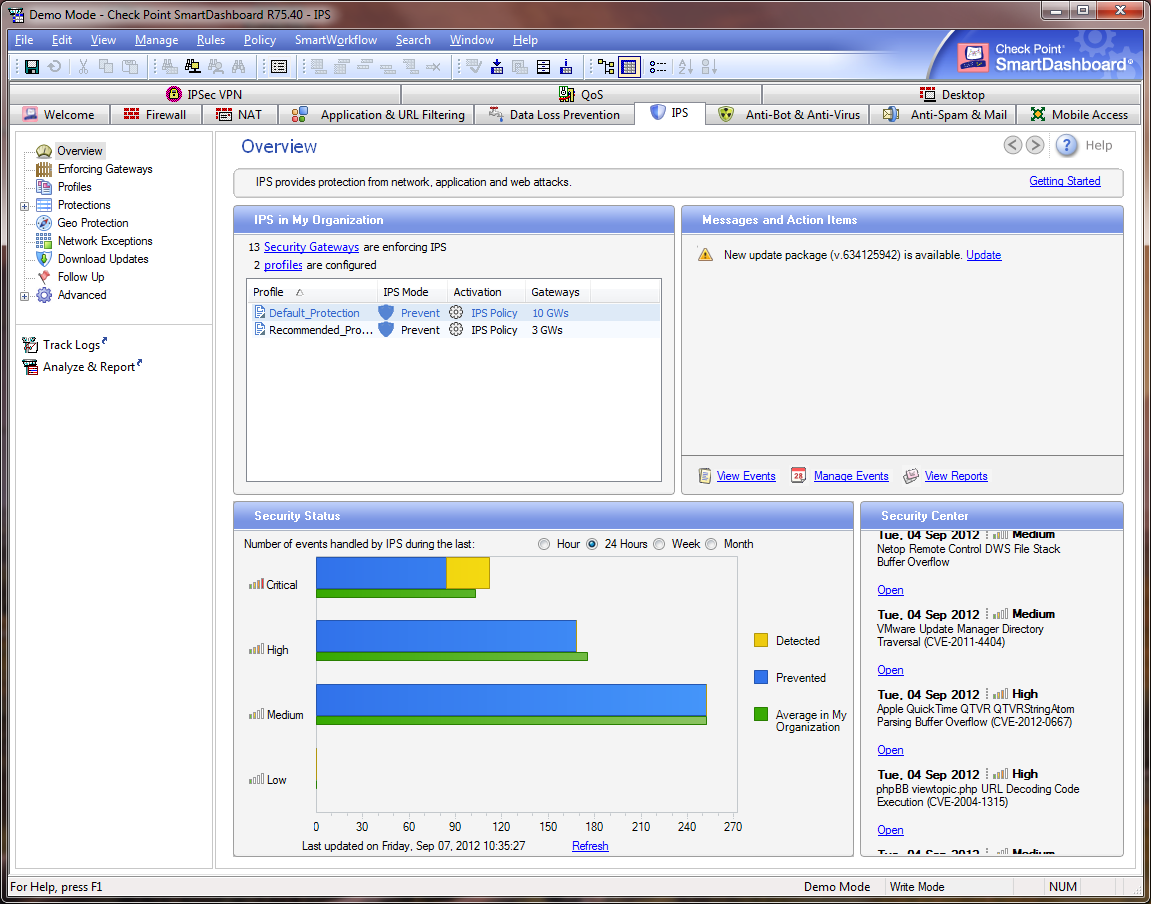Click the Analyze & Report icon
The image size is (1151, 904).
click(30, 368)
